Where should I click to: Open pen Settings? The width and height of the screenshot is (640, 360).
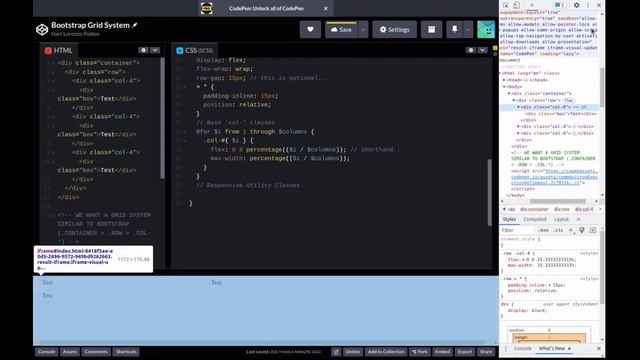[x=394, y=29]
